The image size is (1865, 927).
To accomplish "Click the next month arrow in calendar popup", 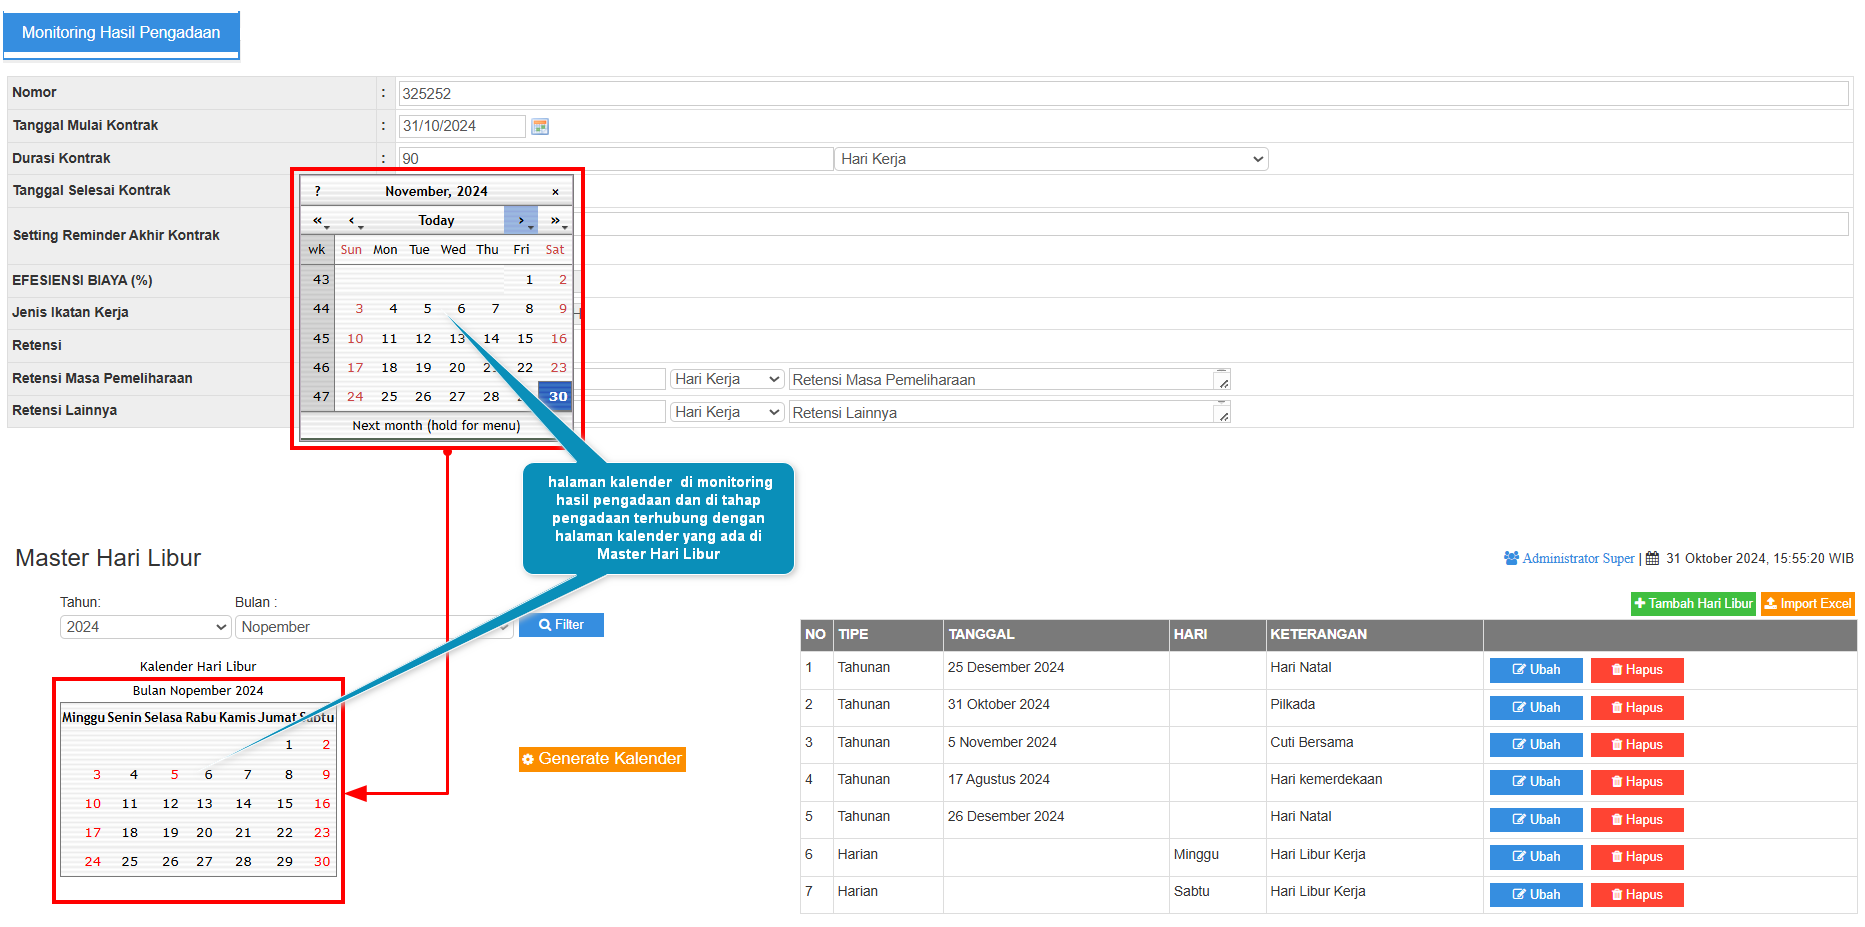I will click(x=521, y=220).
